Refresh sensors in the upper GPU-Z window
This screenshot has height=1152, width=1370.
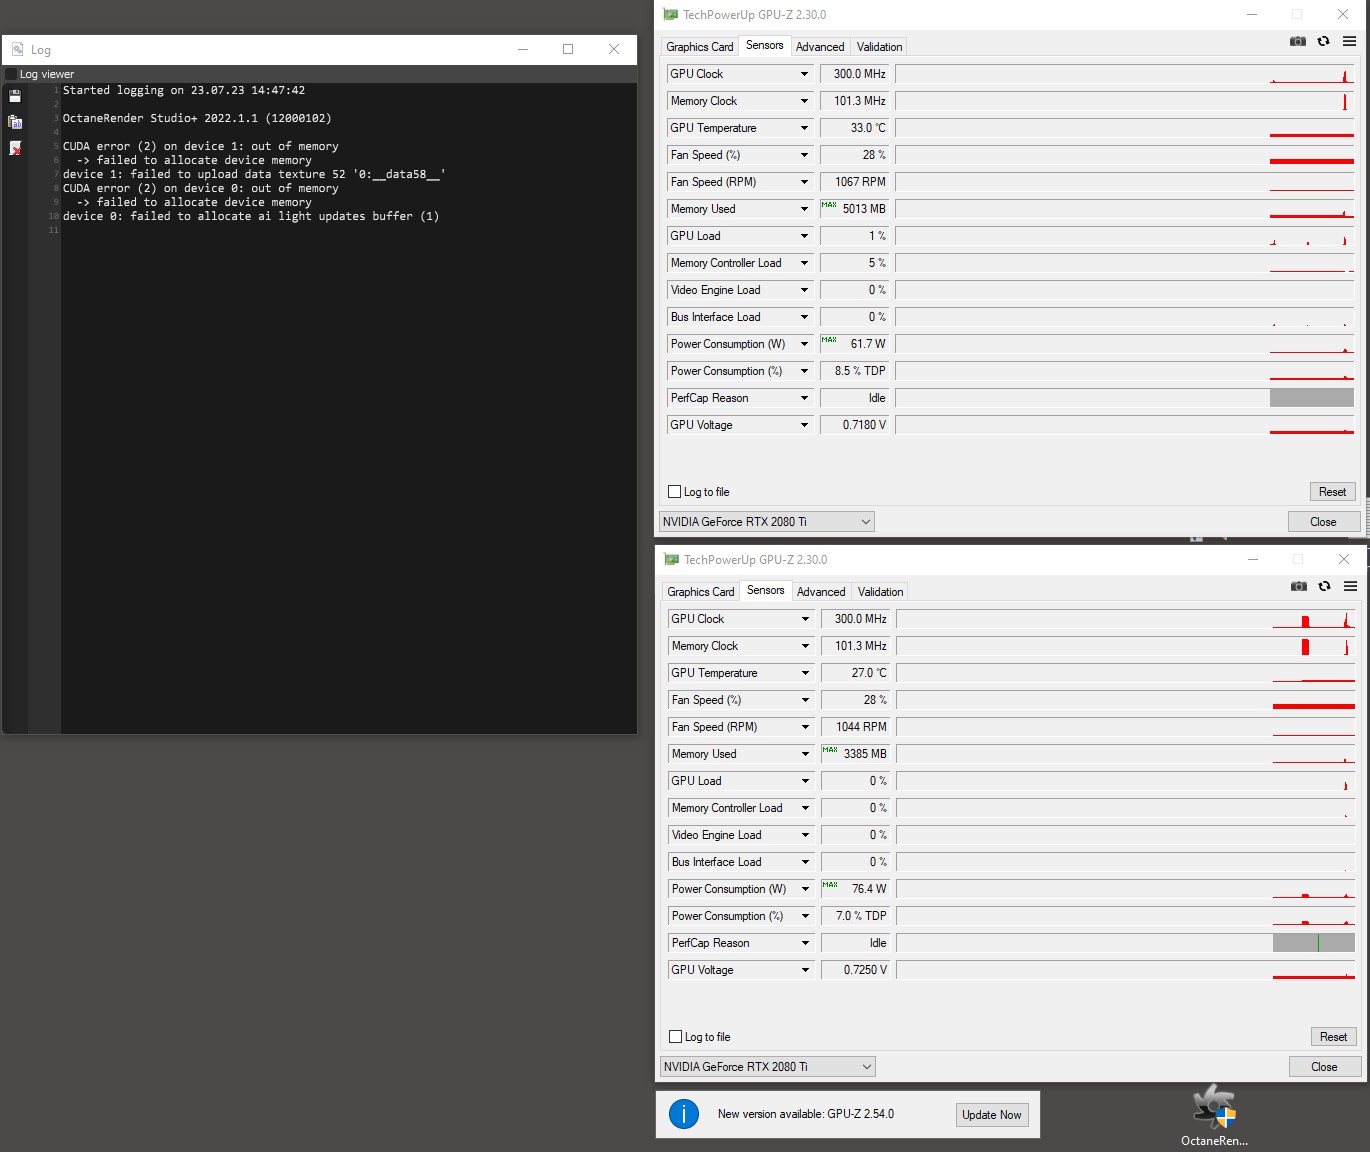[1323, 41]
